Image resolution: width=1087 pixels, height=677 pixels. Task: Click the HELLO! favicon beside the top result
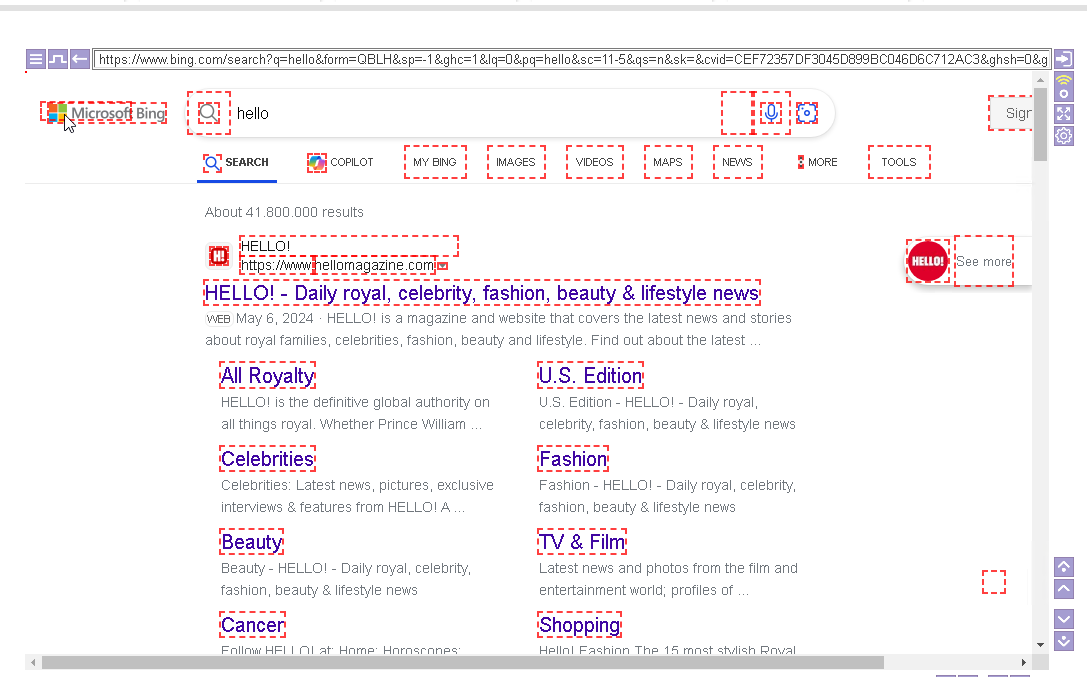coord(217,256)
